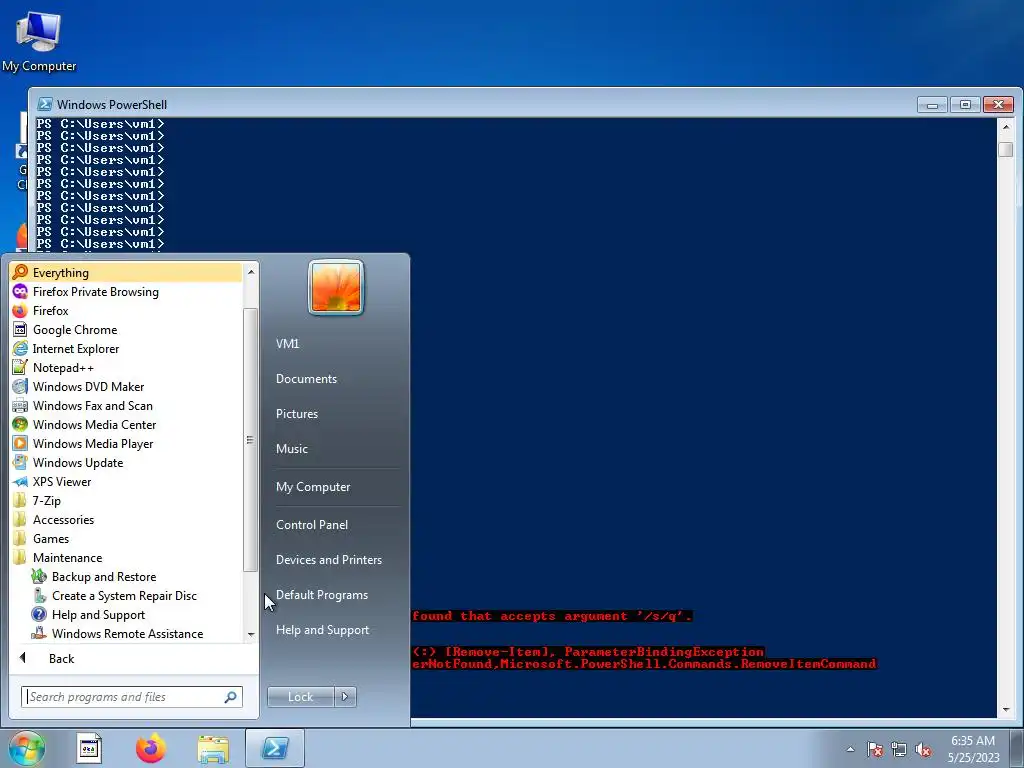Viewport: 1024px width, 768px height.
Task: Open Windows Update icon
Action: pyautogui.click(x=20, y=462)
